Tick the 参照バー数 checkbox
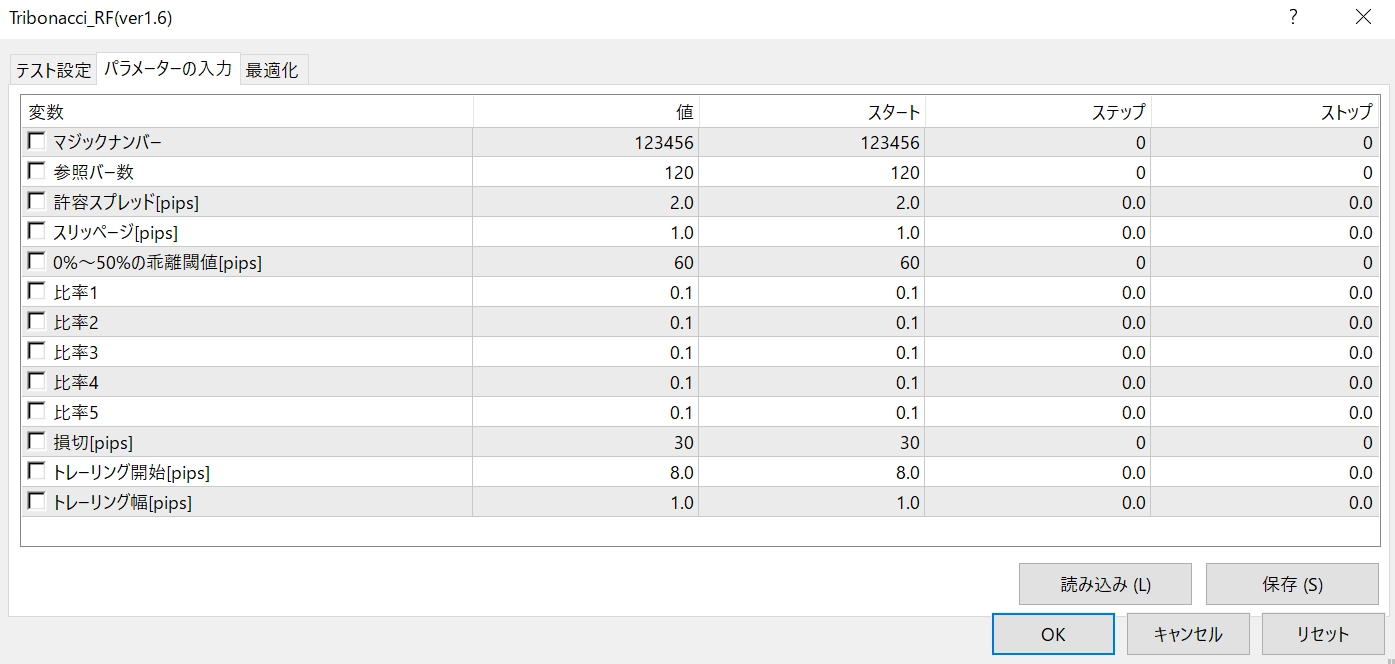Screen dimensions: 1395x664 37,171
